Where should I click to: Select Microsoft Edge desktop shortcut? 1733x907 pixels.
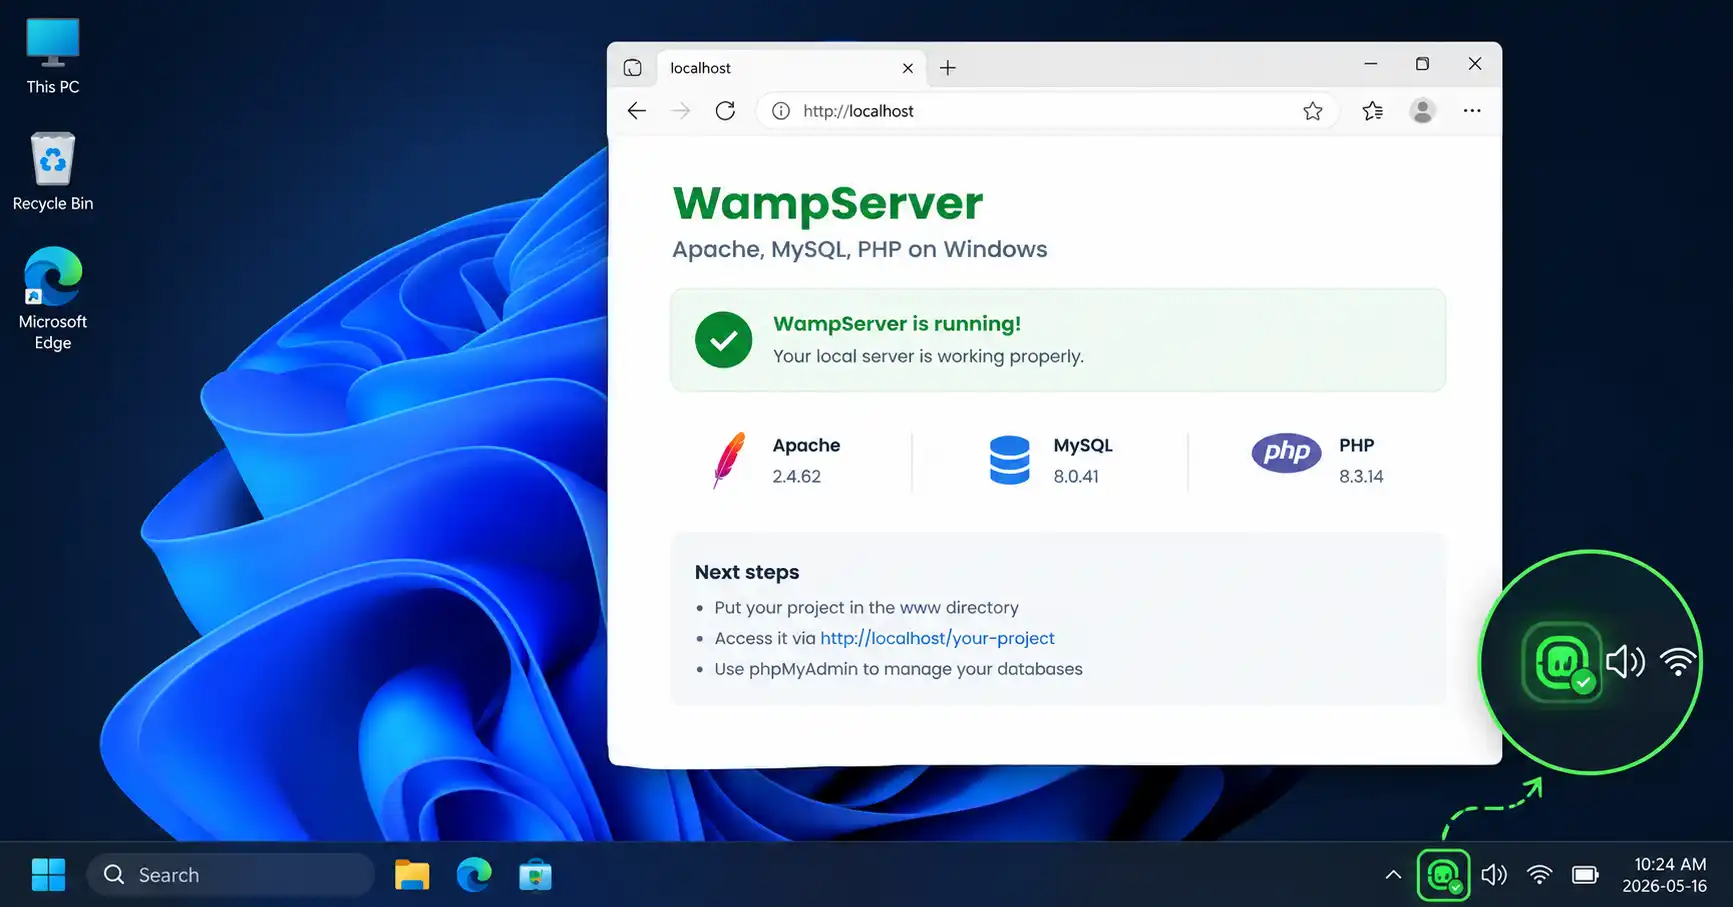coord(53,298)
